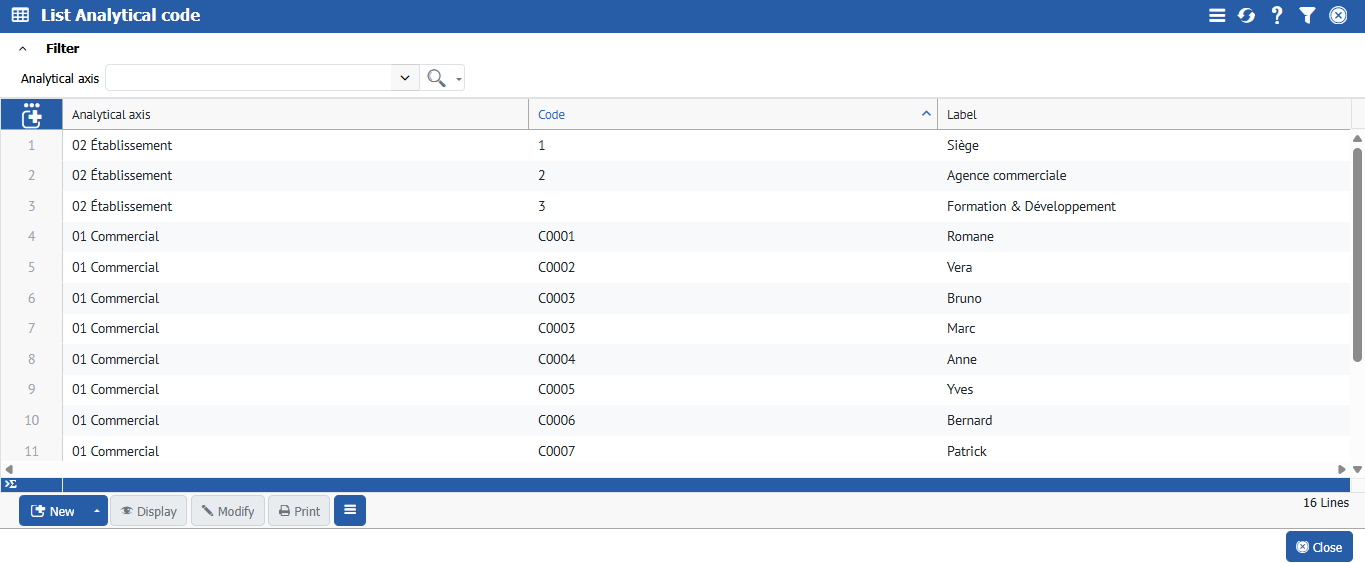Click the refresh icon in title bar
The image size is (1365, 563).
(x=1246, y=15)
